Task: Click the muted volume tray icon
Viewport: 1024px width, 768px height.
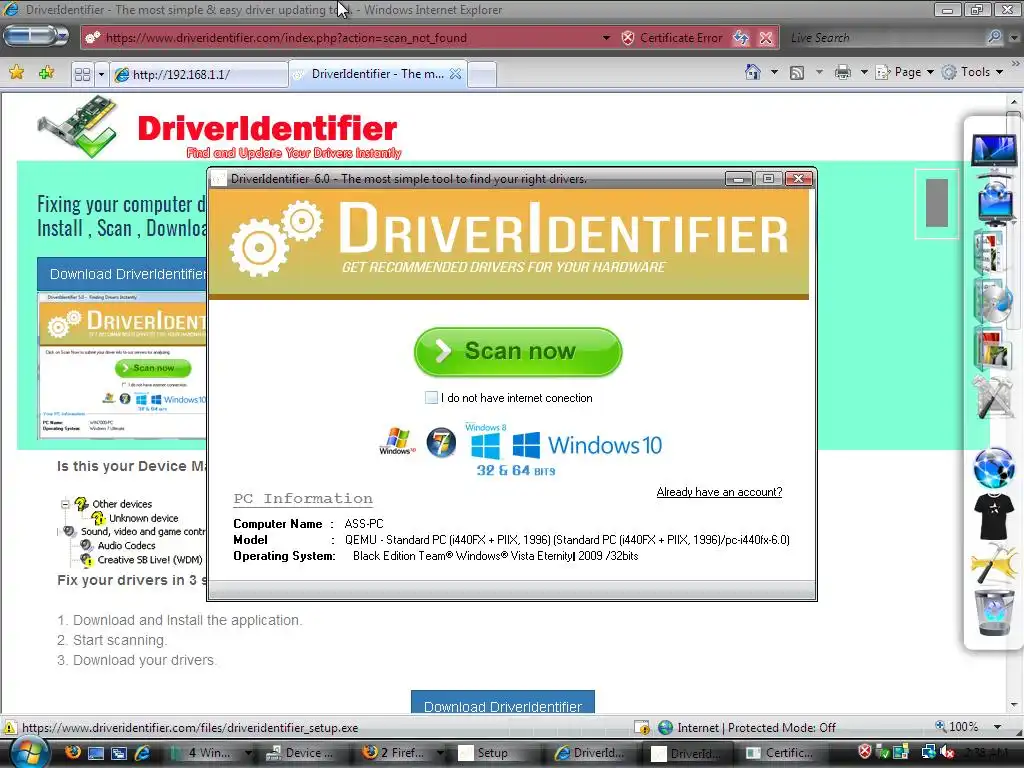Action: coord(947,752)
